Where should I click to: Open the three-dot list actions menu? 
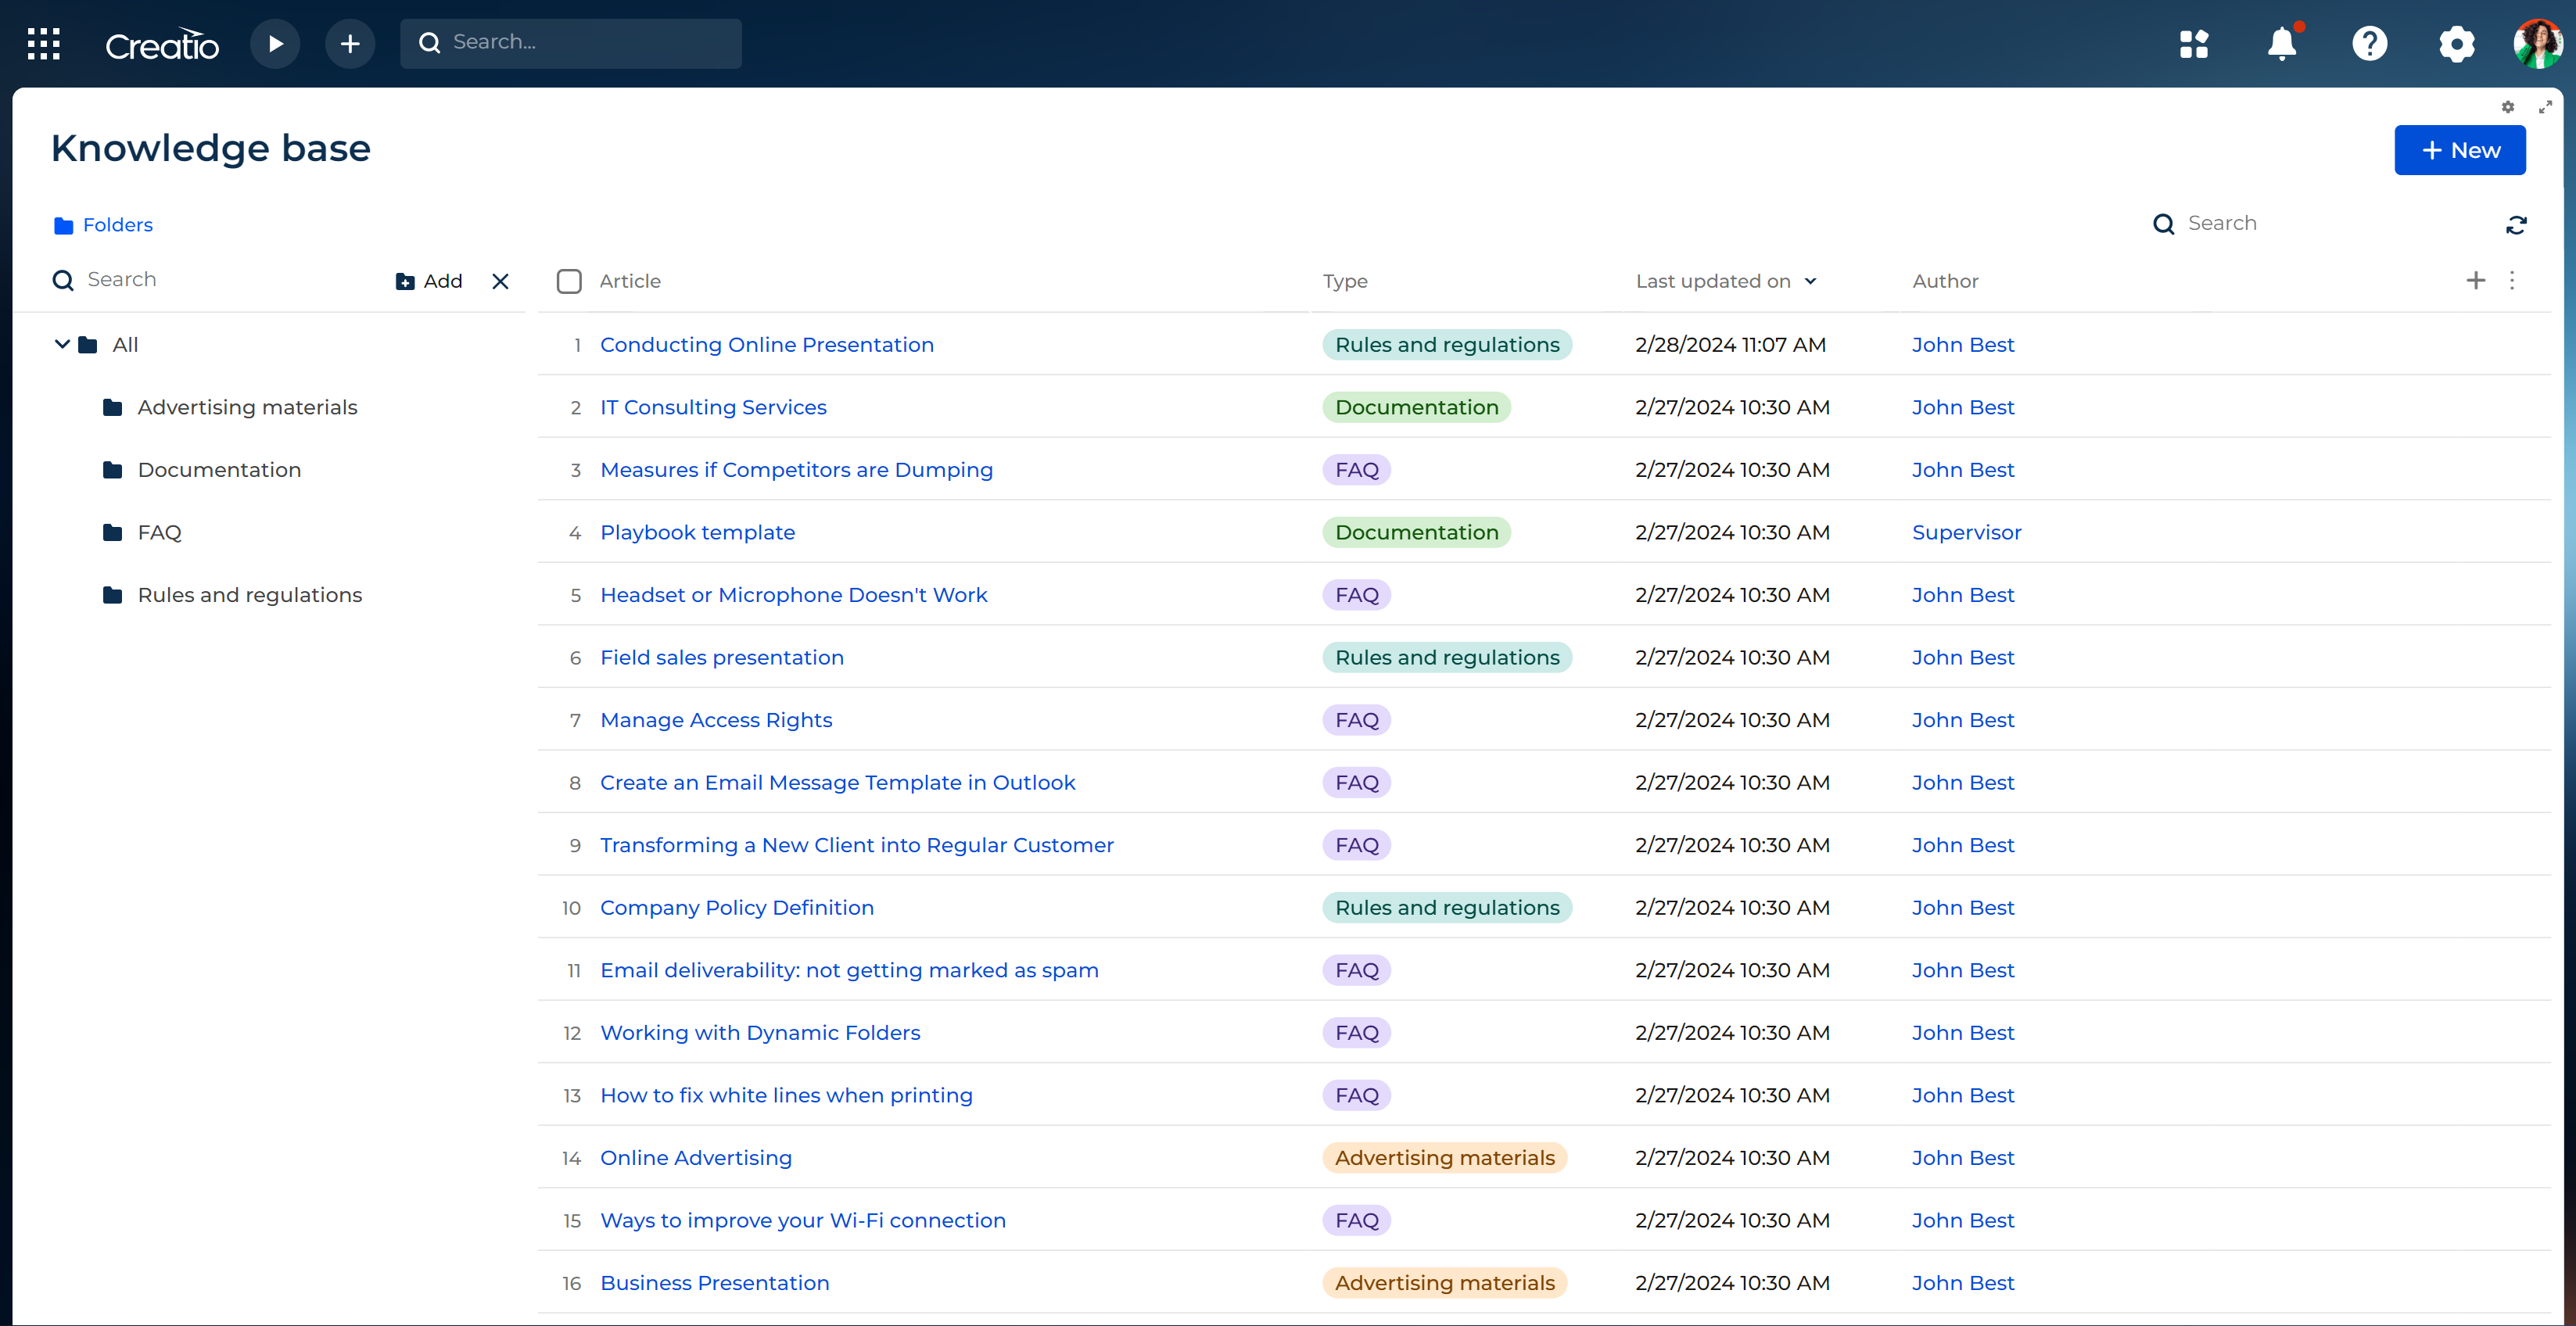2512,281
